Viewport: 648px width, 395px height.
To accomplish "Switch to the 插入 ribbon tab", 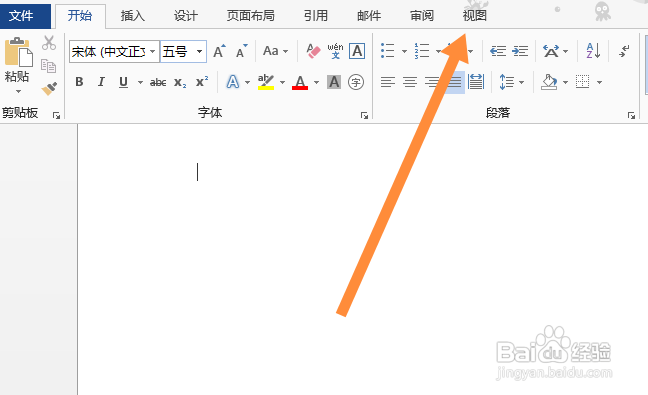I will click(x=133, y=16).
